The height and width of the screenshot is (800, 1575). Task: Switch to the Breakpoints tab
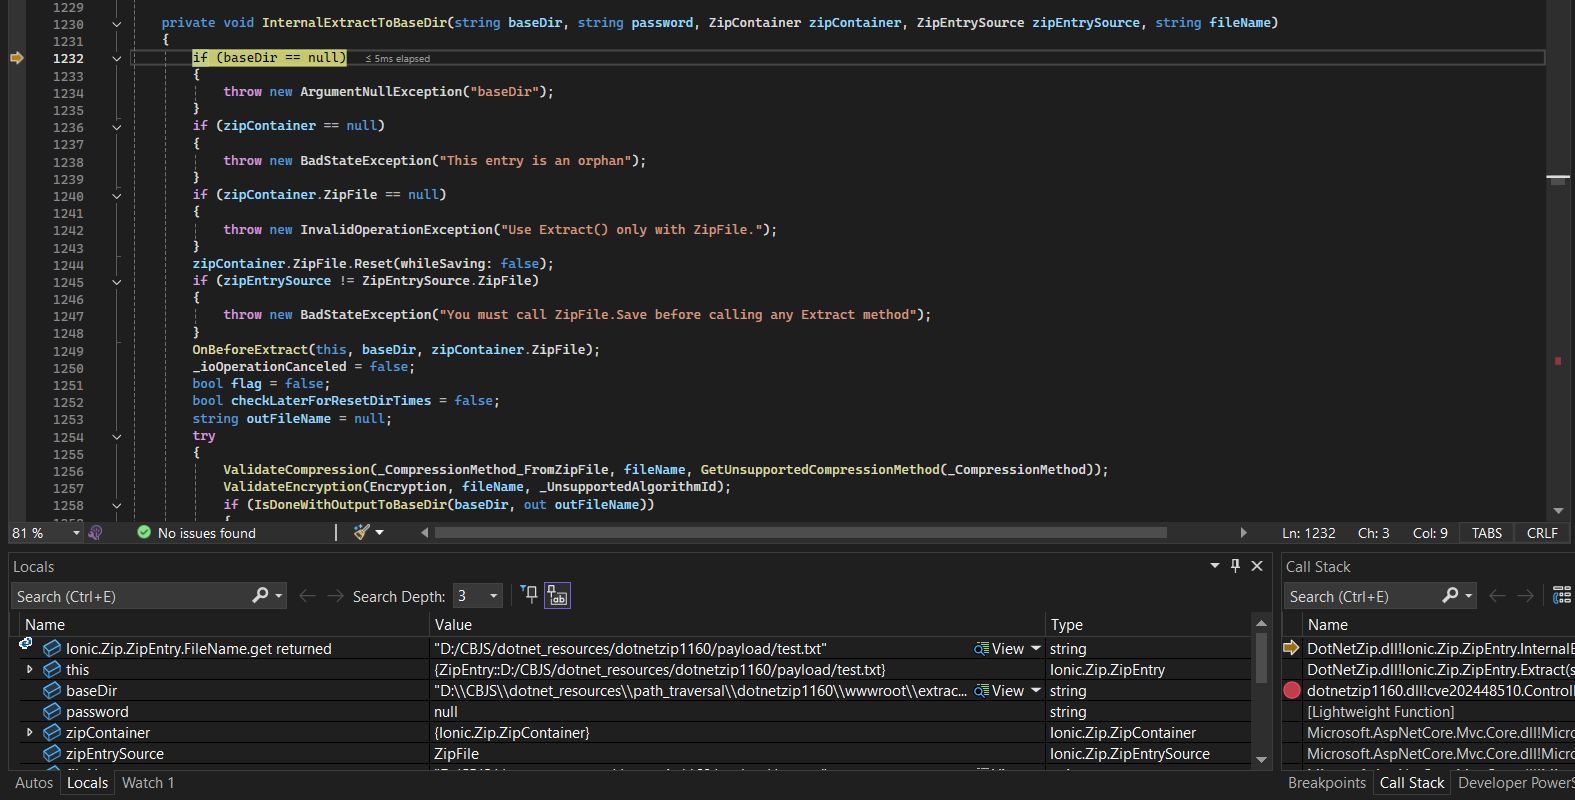(1326, 783)
